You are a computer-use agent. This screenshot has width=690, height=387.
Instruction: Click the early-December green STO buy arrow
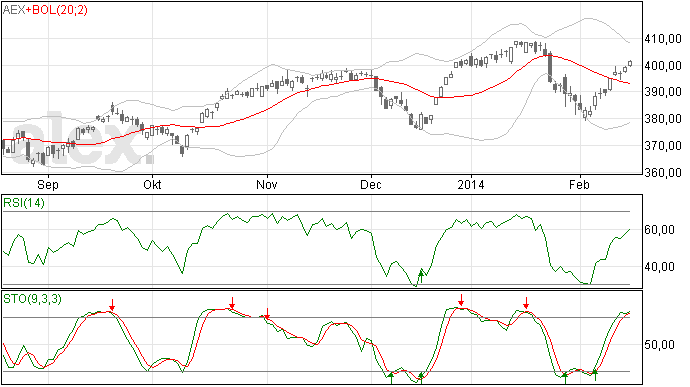click(x=391, y=377)
